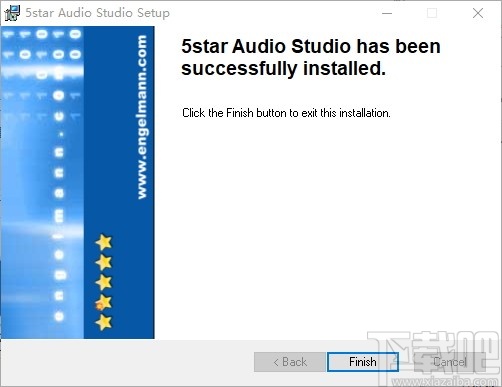Minimize the Setup window

tap(387, 13)
